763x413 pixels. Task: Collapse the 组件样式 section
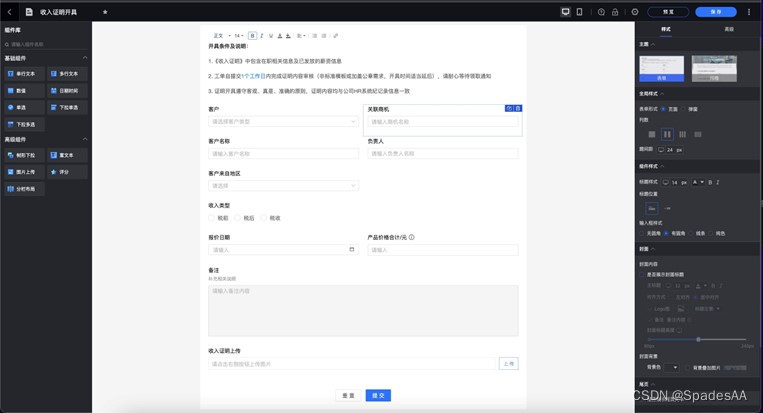[662, 166]
